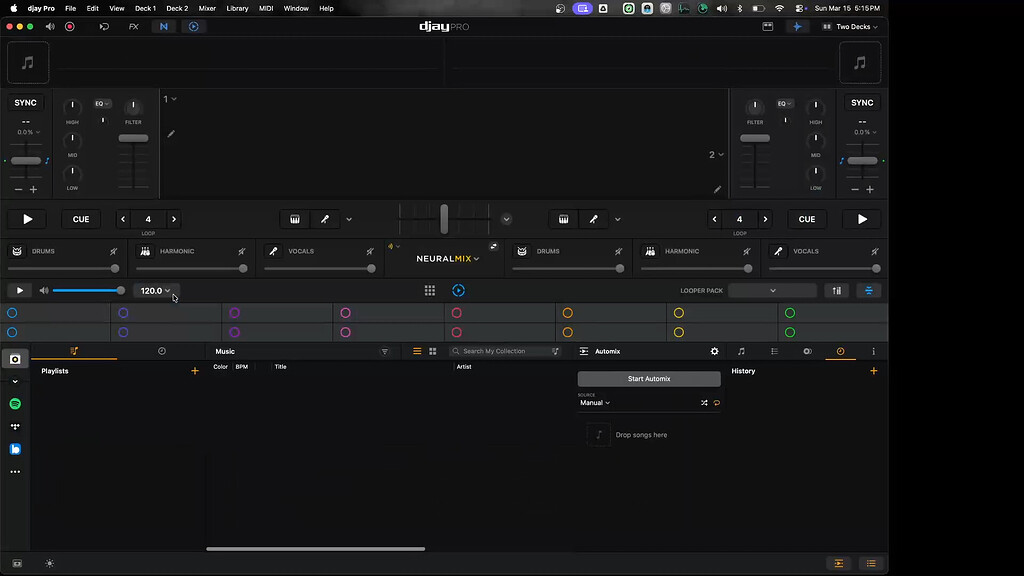Switch to the playlists tab icon

pyautogui.click(x=74, y=351)
